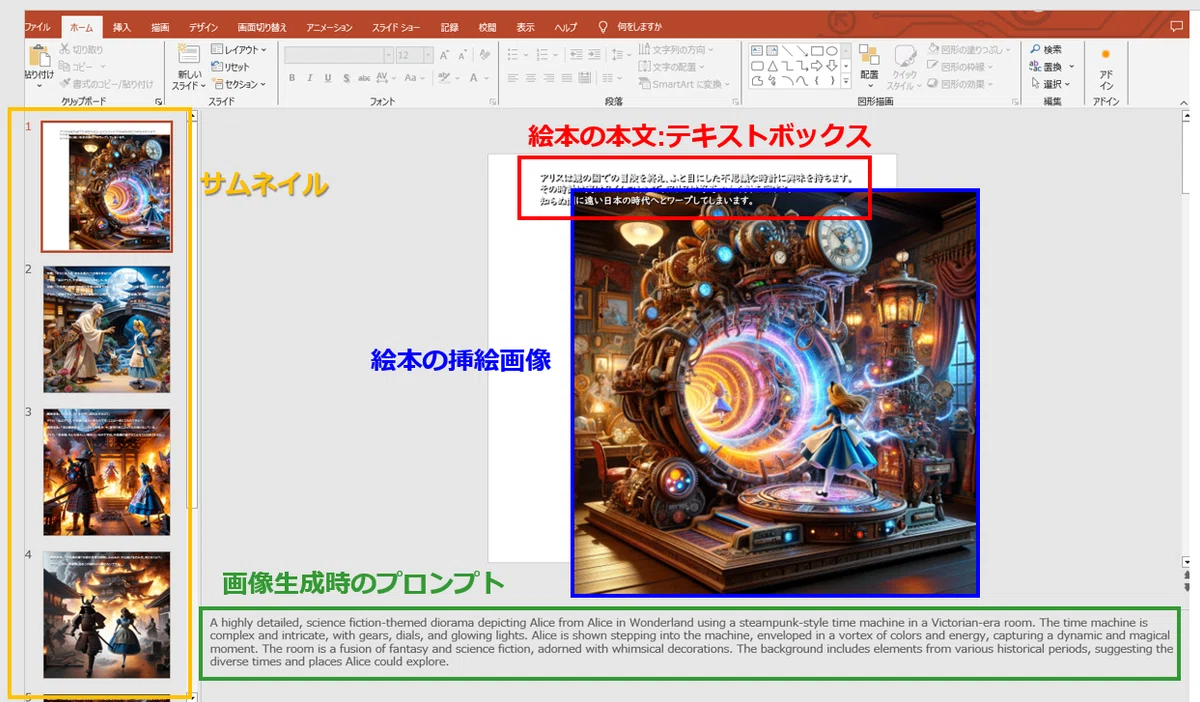The height and width of the screenshot is (702, 1200).
Task: Open Select (選択) dropdown
Action: point(1050,84)
